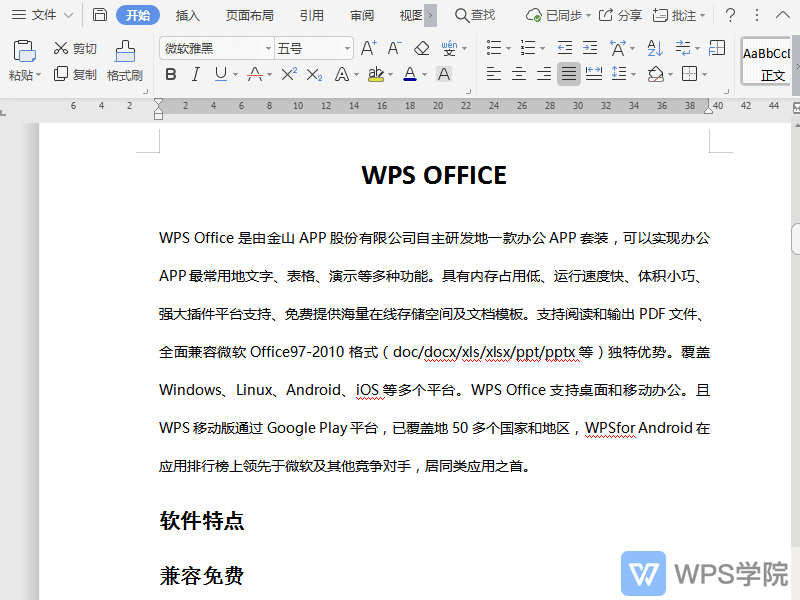This screenshot has width=800, height=600.
Task: Center align the paragraph
Action: (x=518, y=74)
